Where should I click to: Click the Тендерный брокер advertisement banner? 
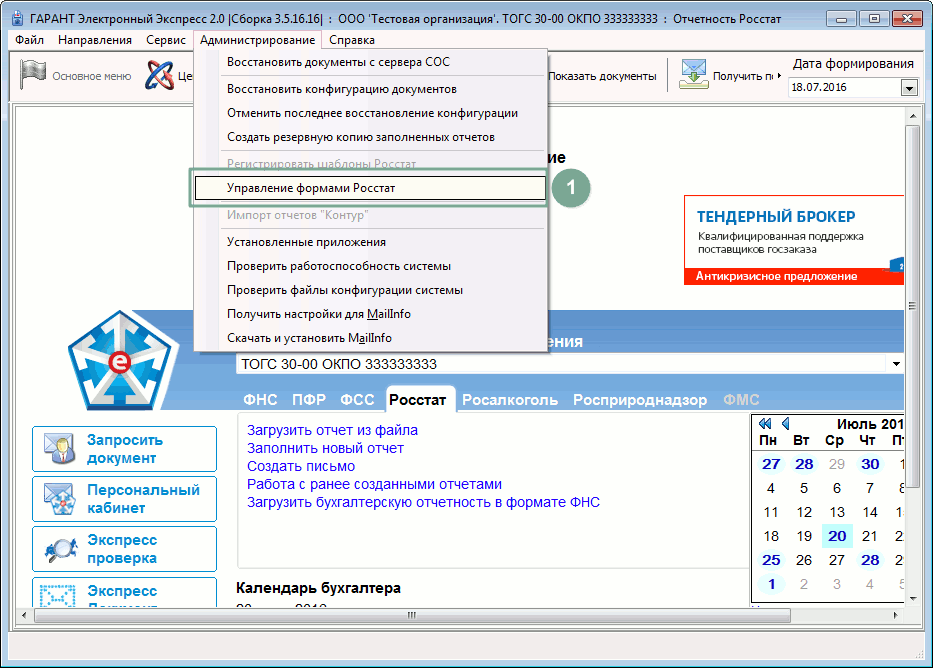(794, 240)
